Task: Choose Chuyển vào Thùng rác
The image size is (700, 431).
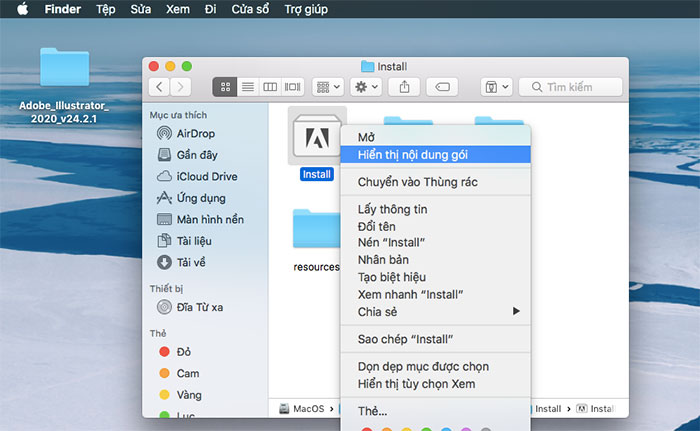Action: pyautogui.click(x=435, y=182)
